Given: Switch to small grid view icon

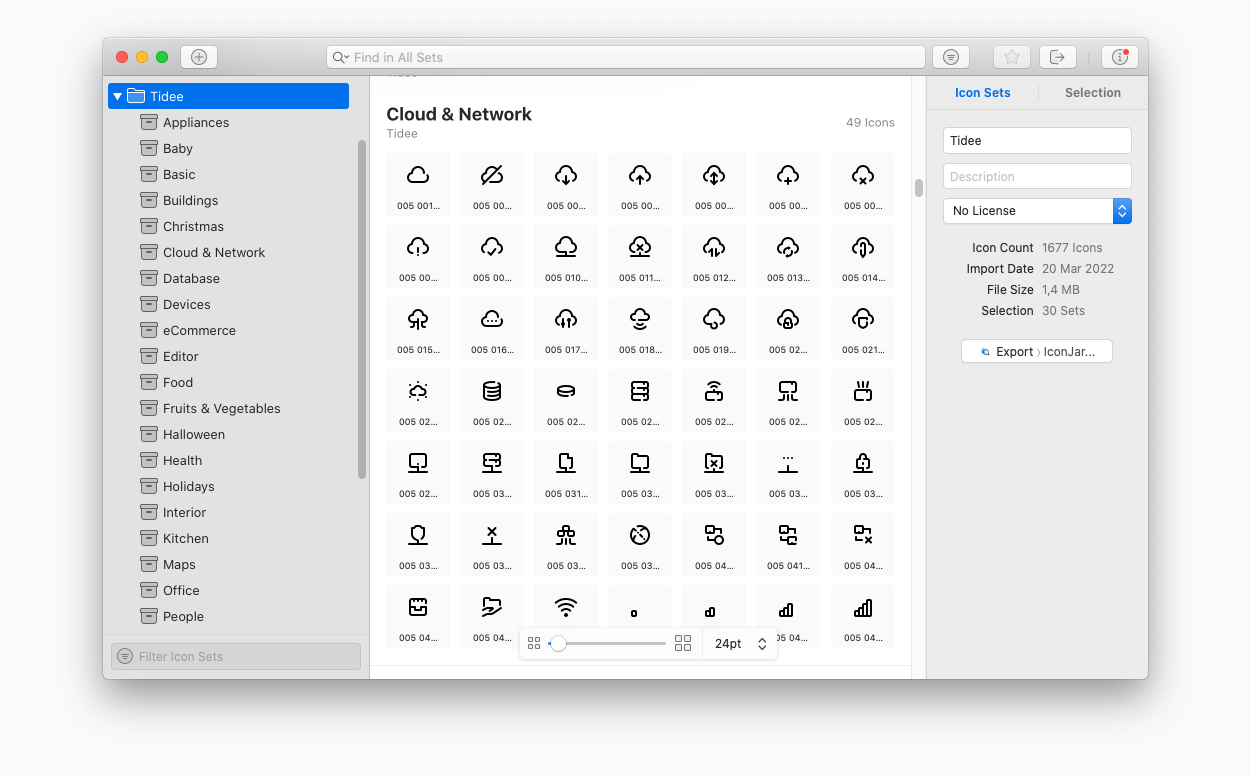Looking at the screenshot, I should click(534, 643).
